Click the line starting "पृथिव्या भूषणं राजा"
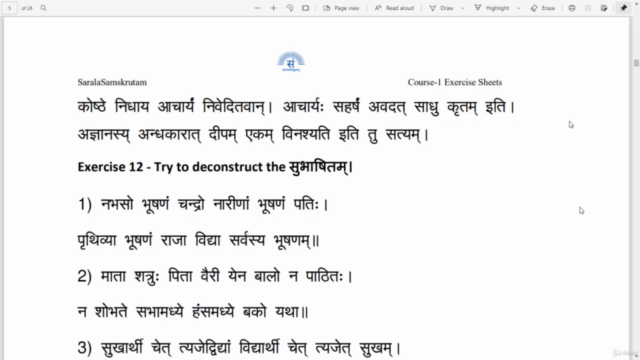The image size is (640, 360). coord(198,240)
